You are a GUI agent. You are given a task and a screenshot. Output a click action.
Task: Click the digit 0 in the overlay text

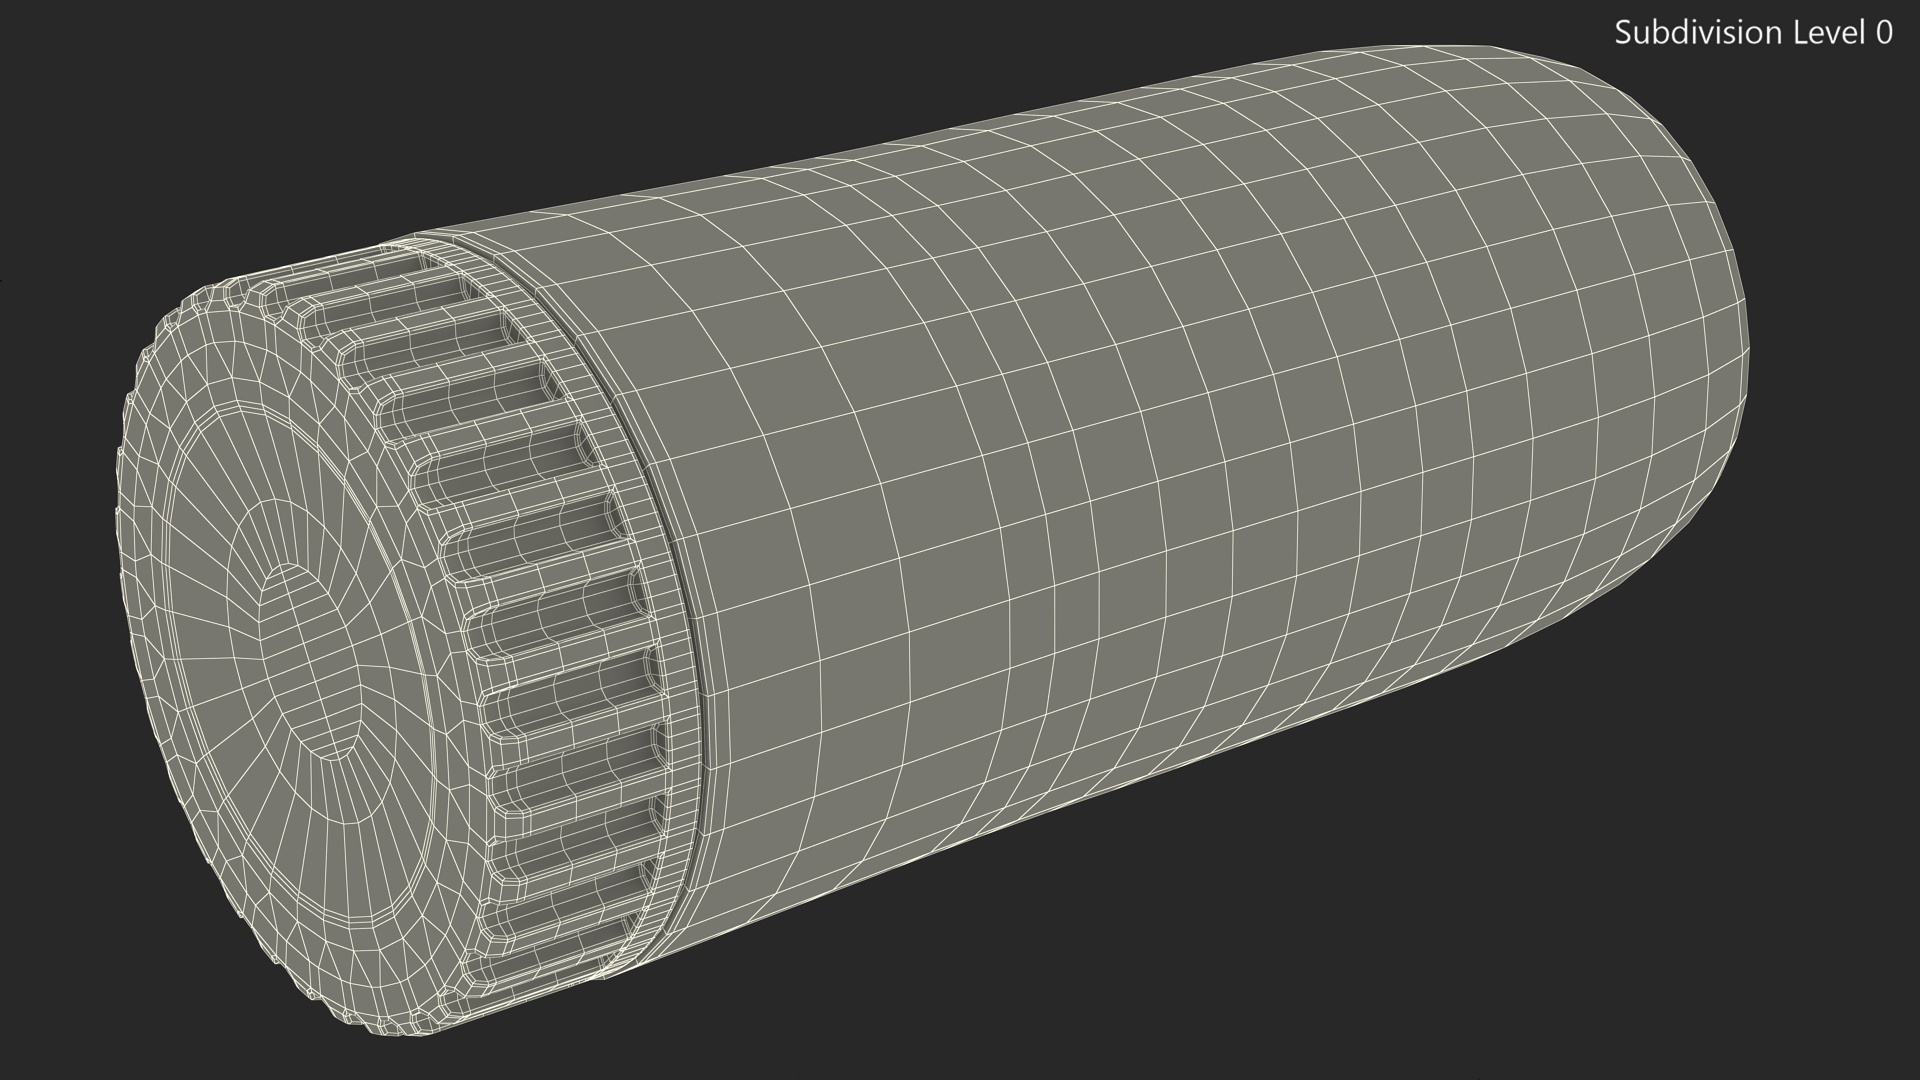tap(1883, 33)
